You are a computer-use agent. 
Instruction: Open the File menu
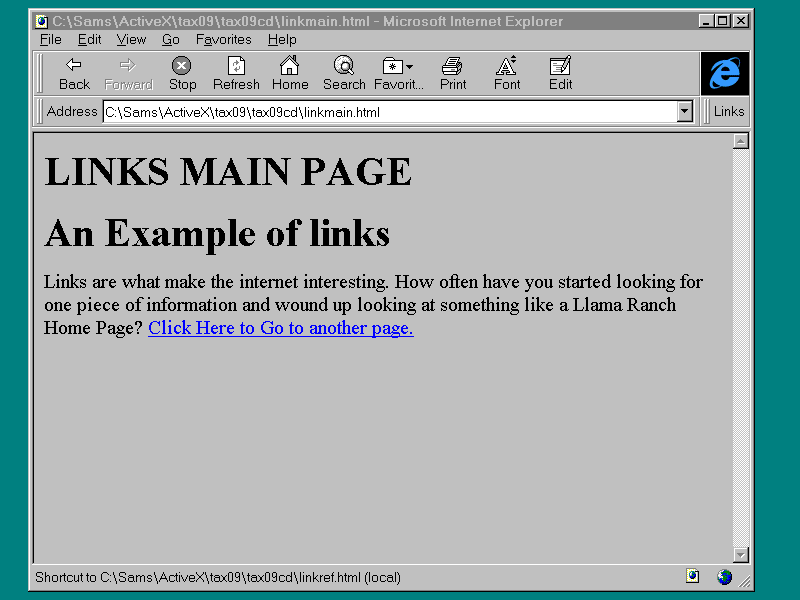click(x=50, y=40)
